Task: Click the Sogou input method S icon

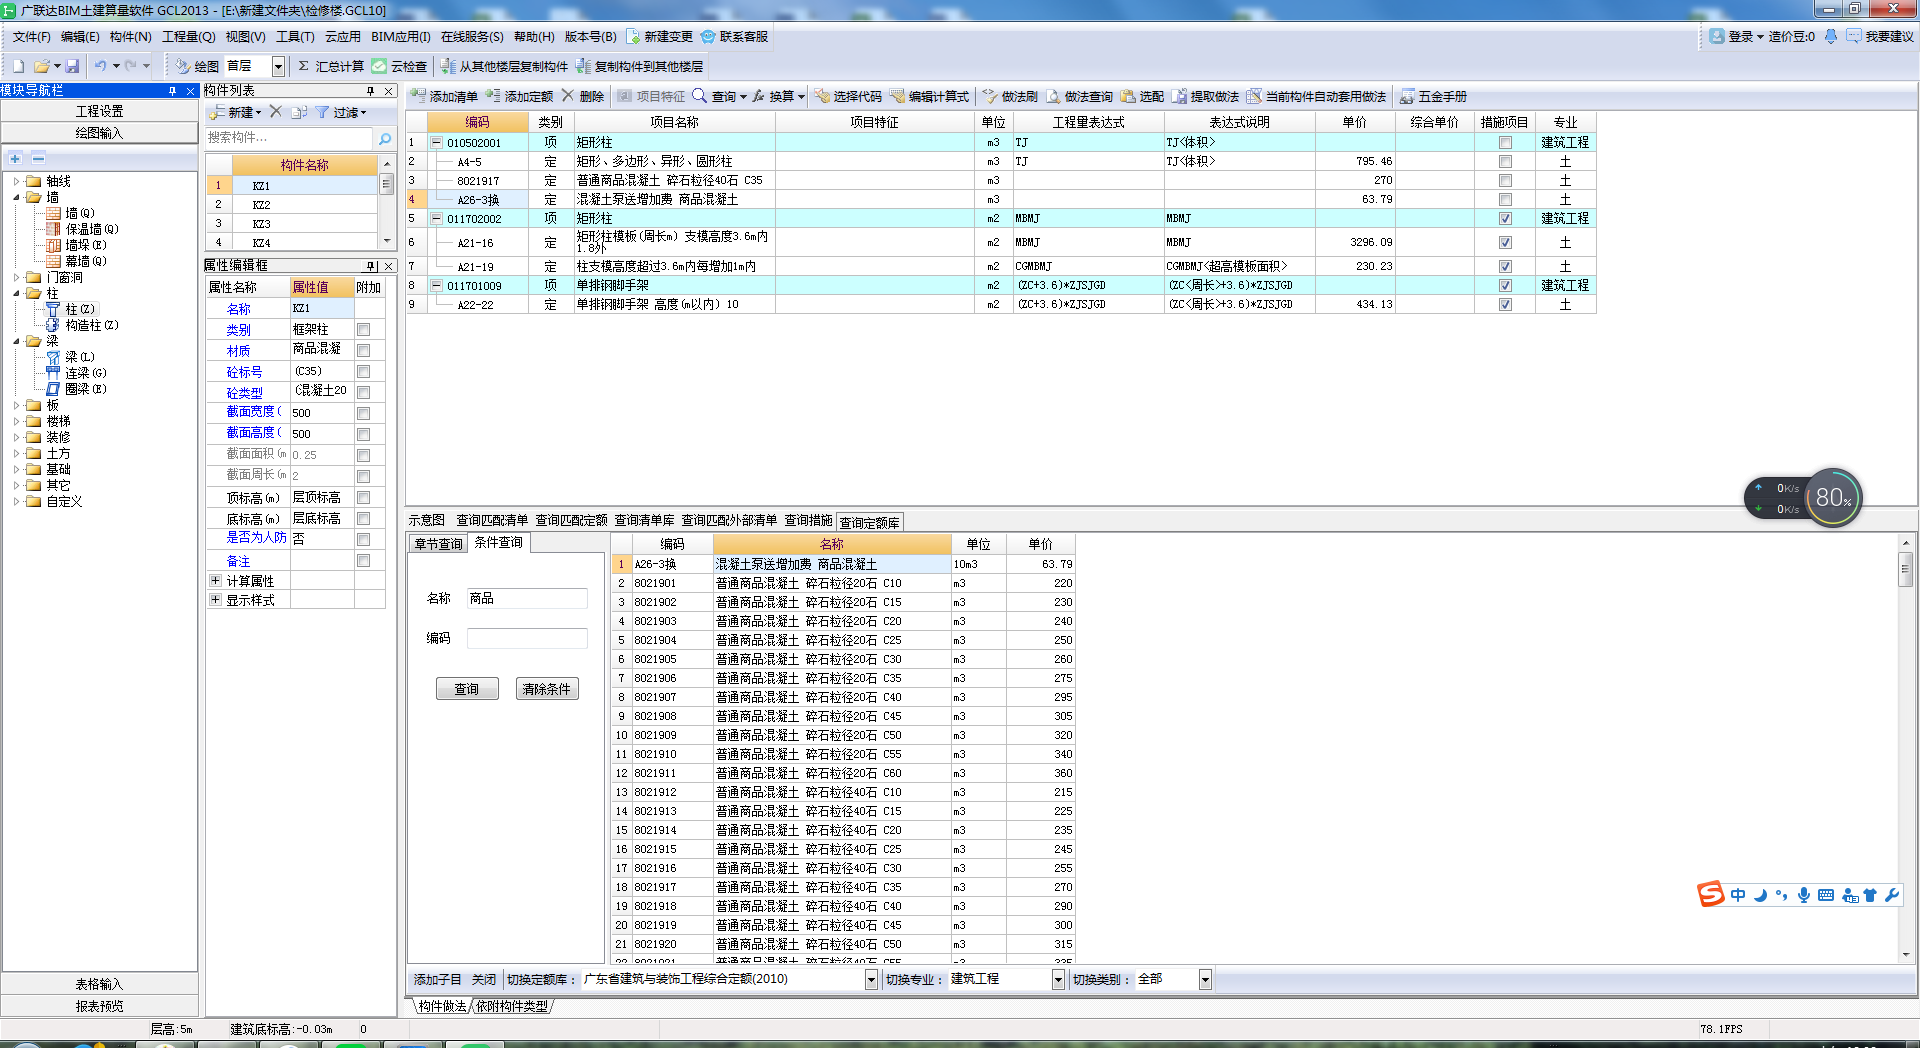Action: click(1710, 894)
